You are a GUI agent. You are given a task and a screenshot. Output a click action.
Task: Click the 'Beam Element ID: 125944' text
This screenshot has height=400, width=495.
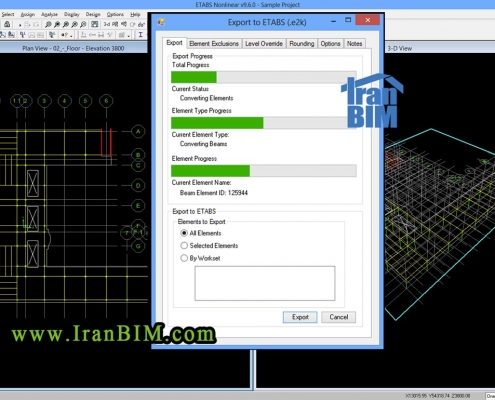(214, 193)
